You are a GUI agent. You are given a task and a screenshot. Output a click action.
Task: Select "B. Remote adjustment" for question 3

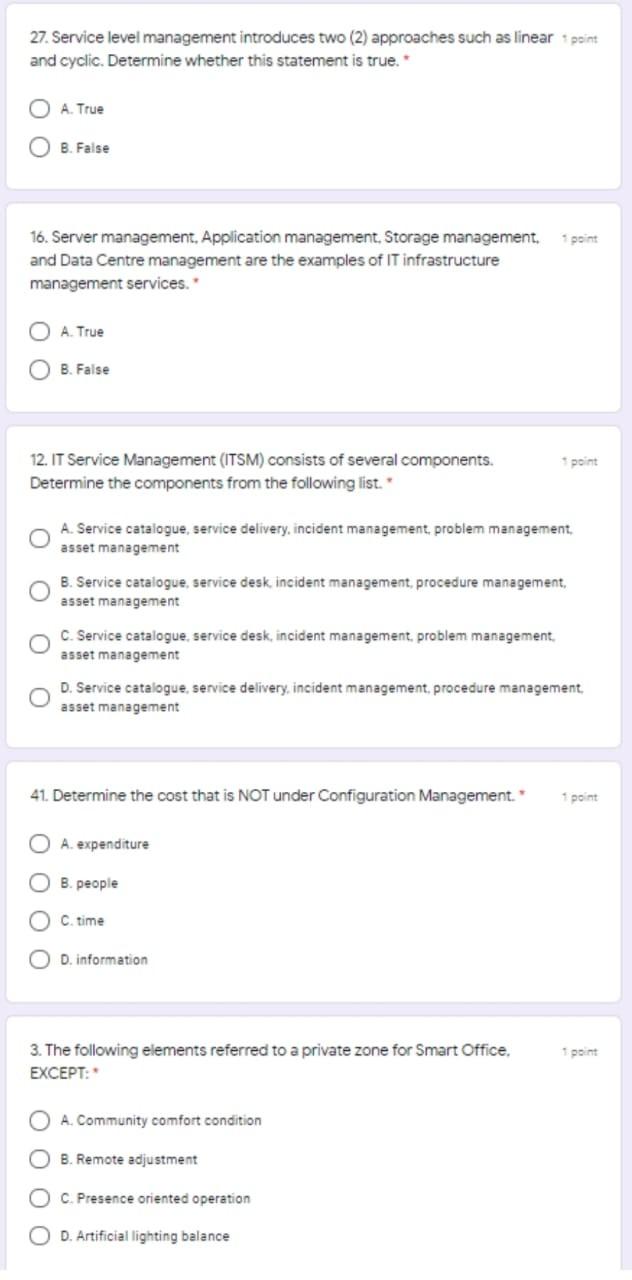click(39, 1159)
